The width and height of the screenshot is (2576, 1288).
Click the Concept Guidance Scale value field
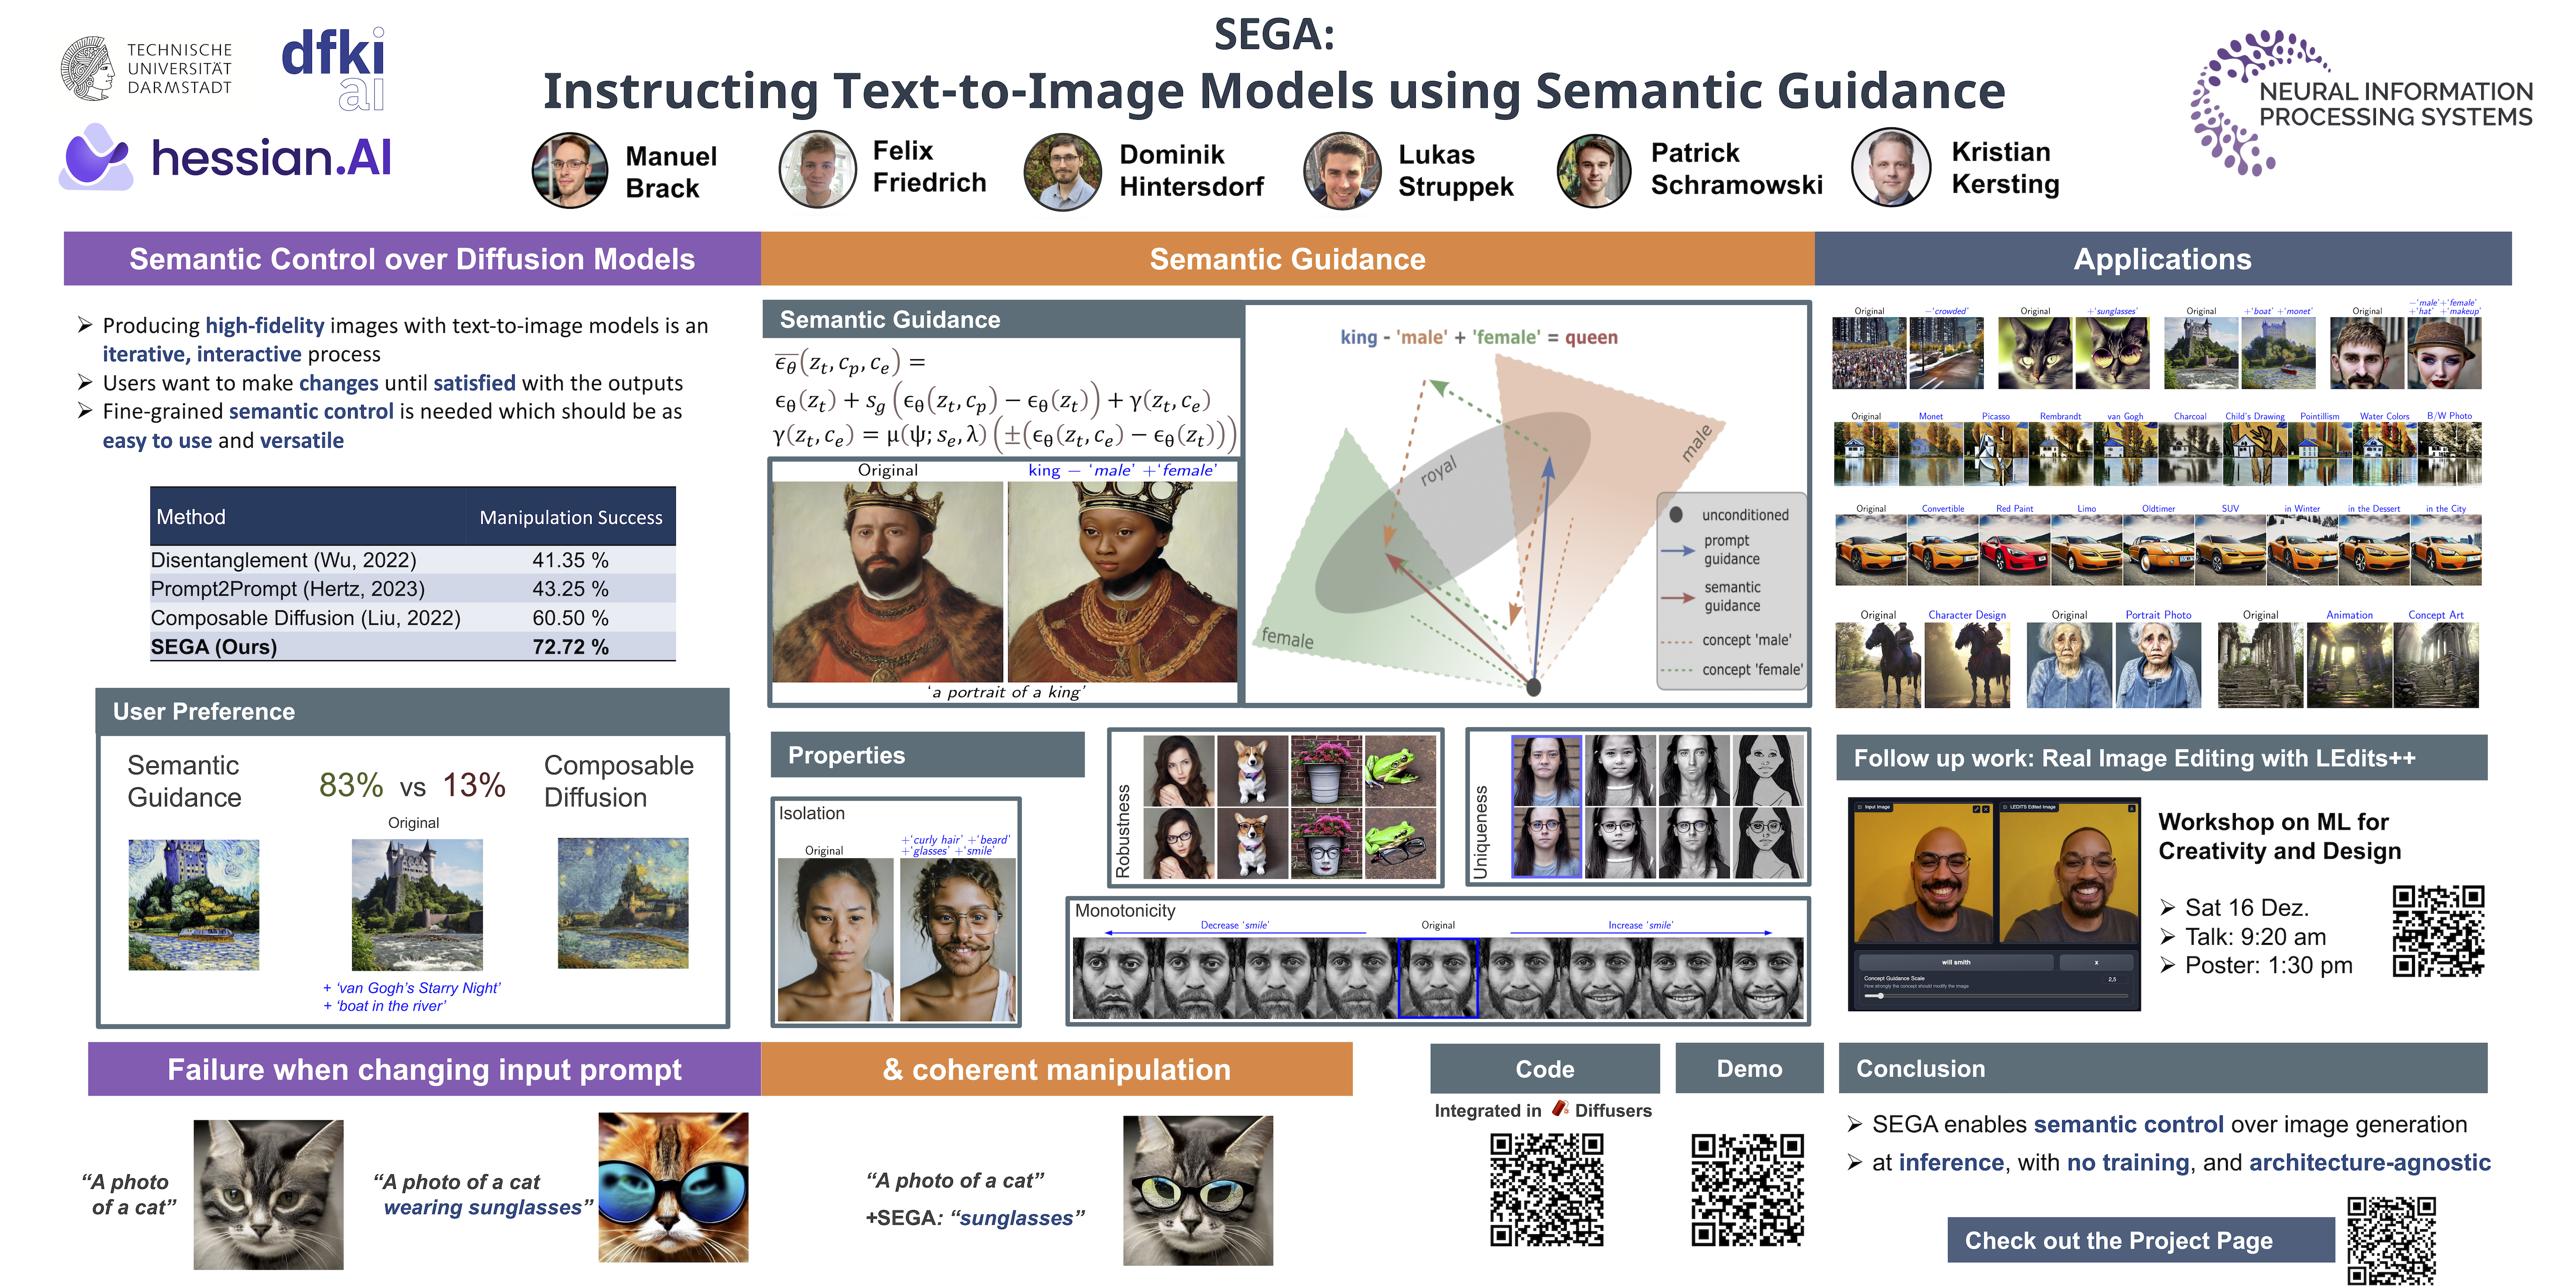(2114, 979)
